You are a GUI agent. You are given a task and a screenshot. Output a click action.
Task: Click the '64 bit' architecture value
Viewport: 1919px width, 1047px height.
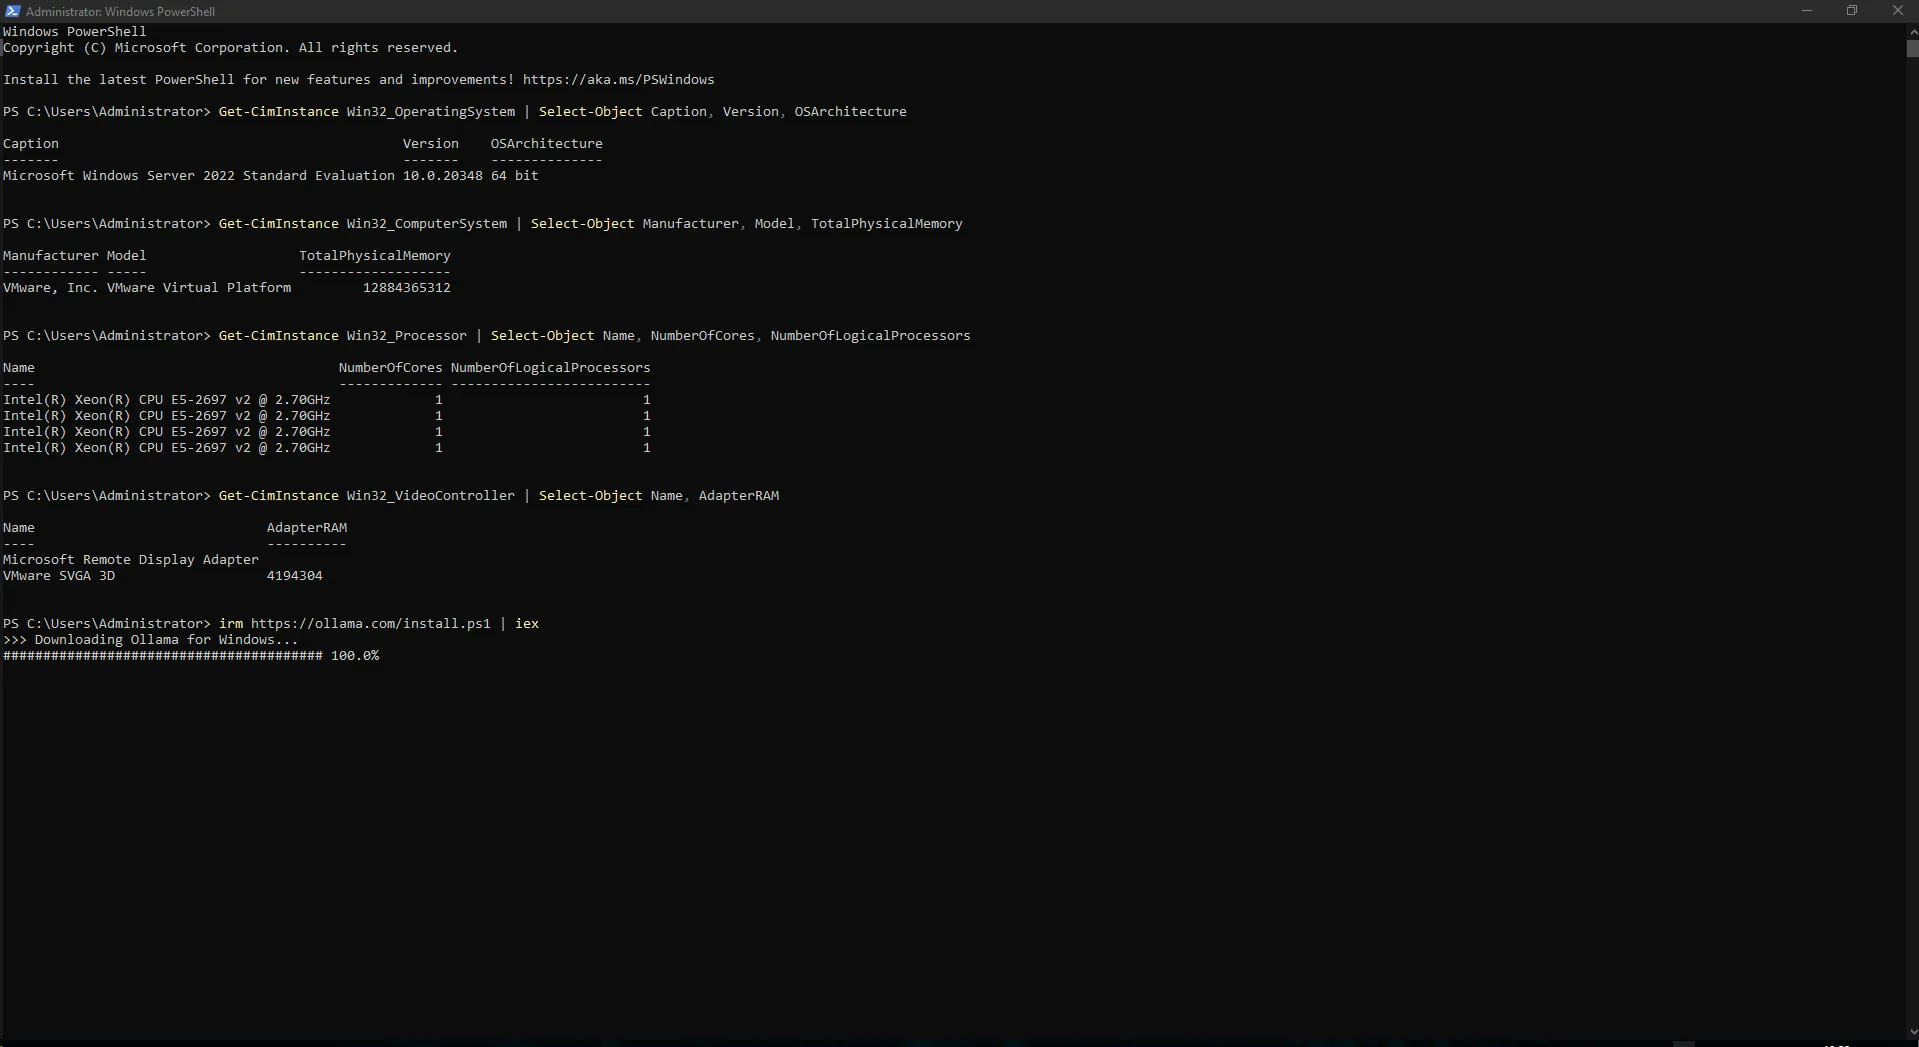[x=514, y=176]
